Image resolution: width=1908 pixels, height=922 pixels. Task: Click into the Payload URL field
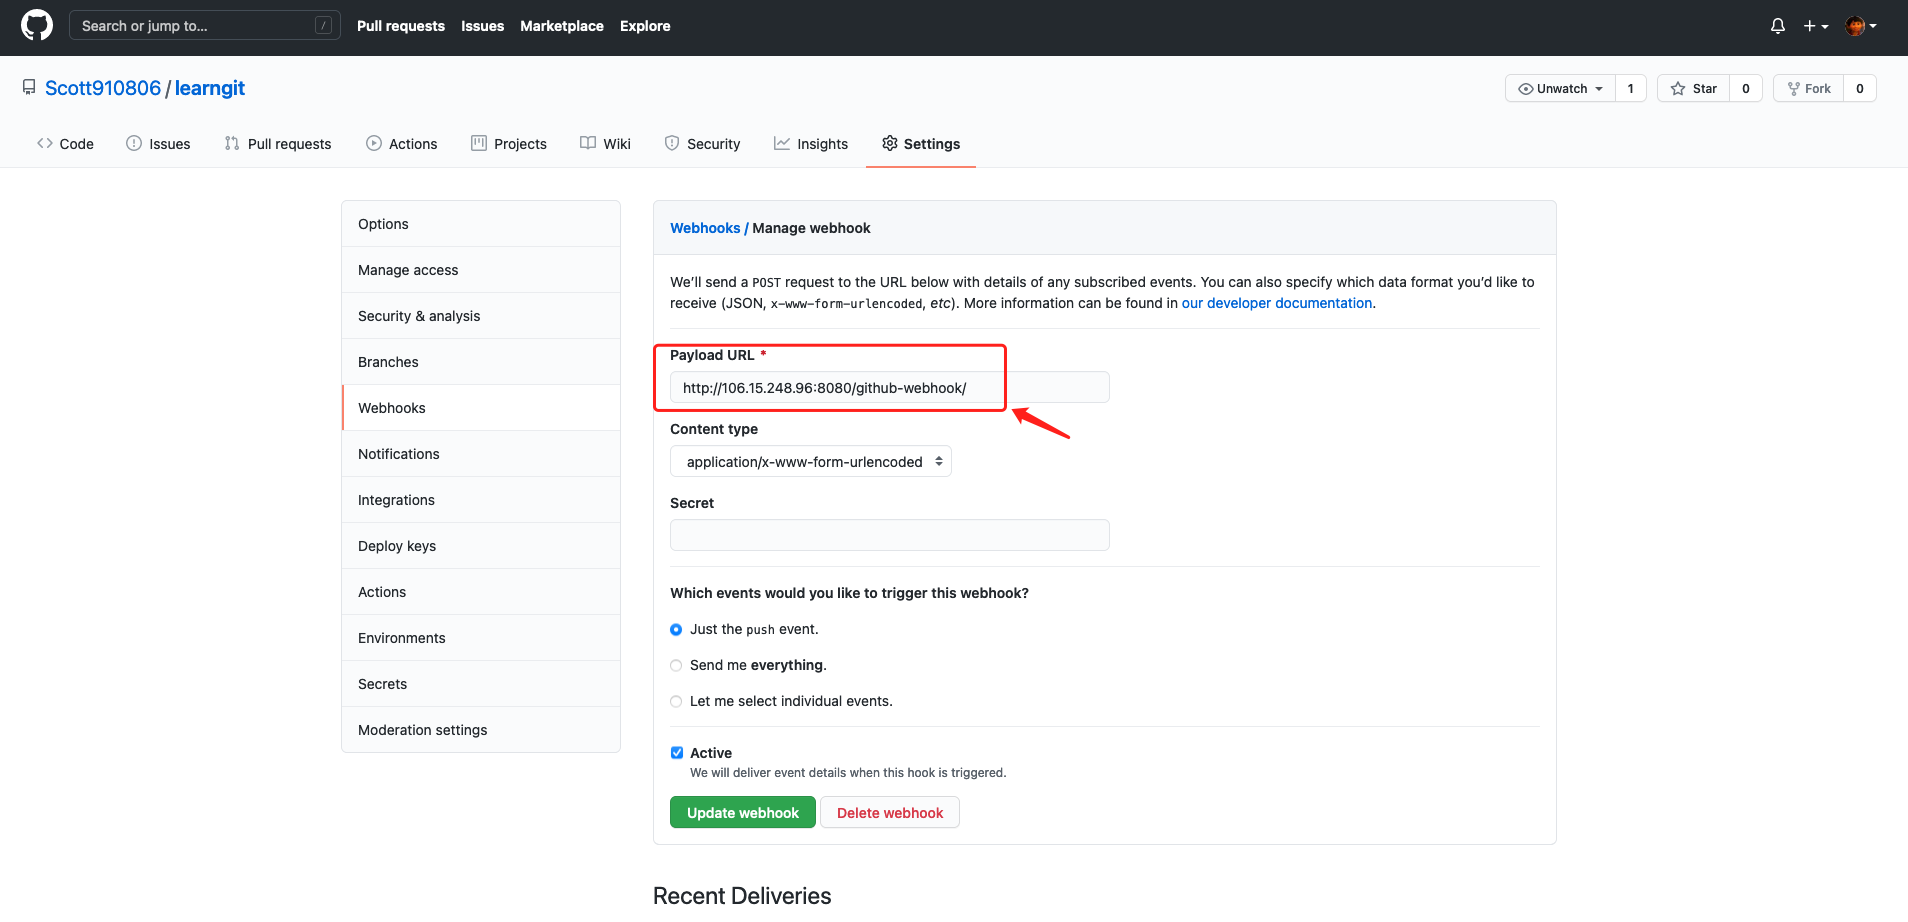[890, 387]
